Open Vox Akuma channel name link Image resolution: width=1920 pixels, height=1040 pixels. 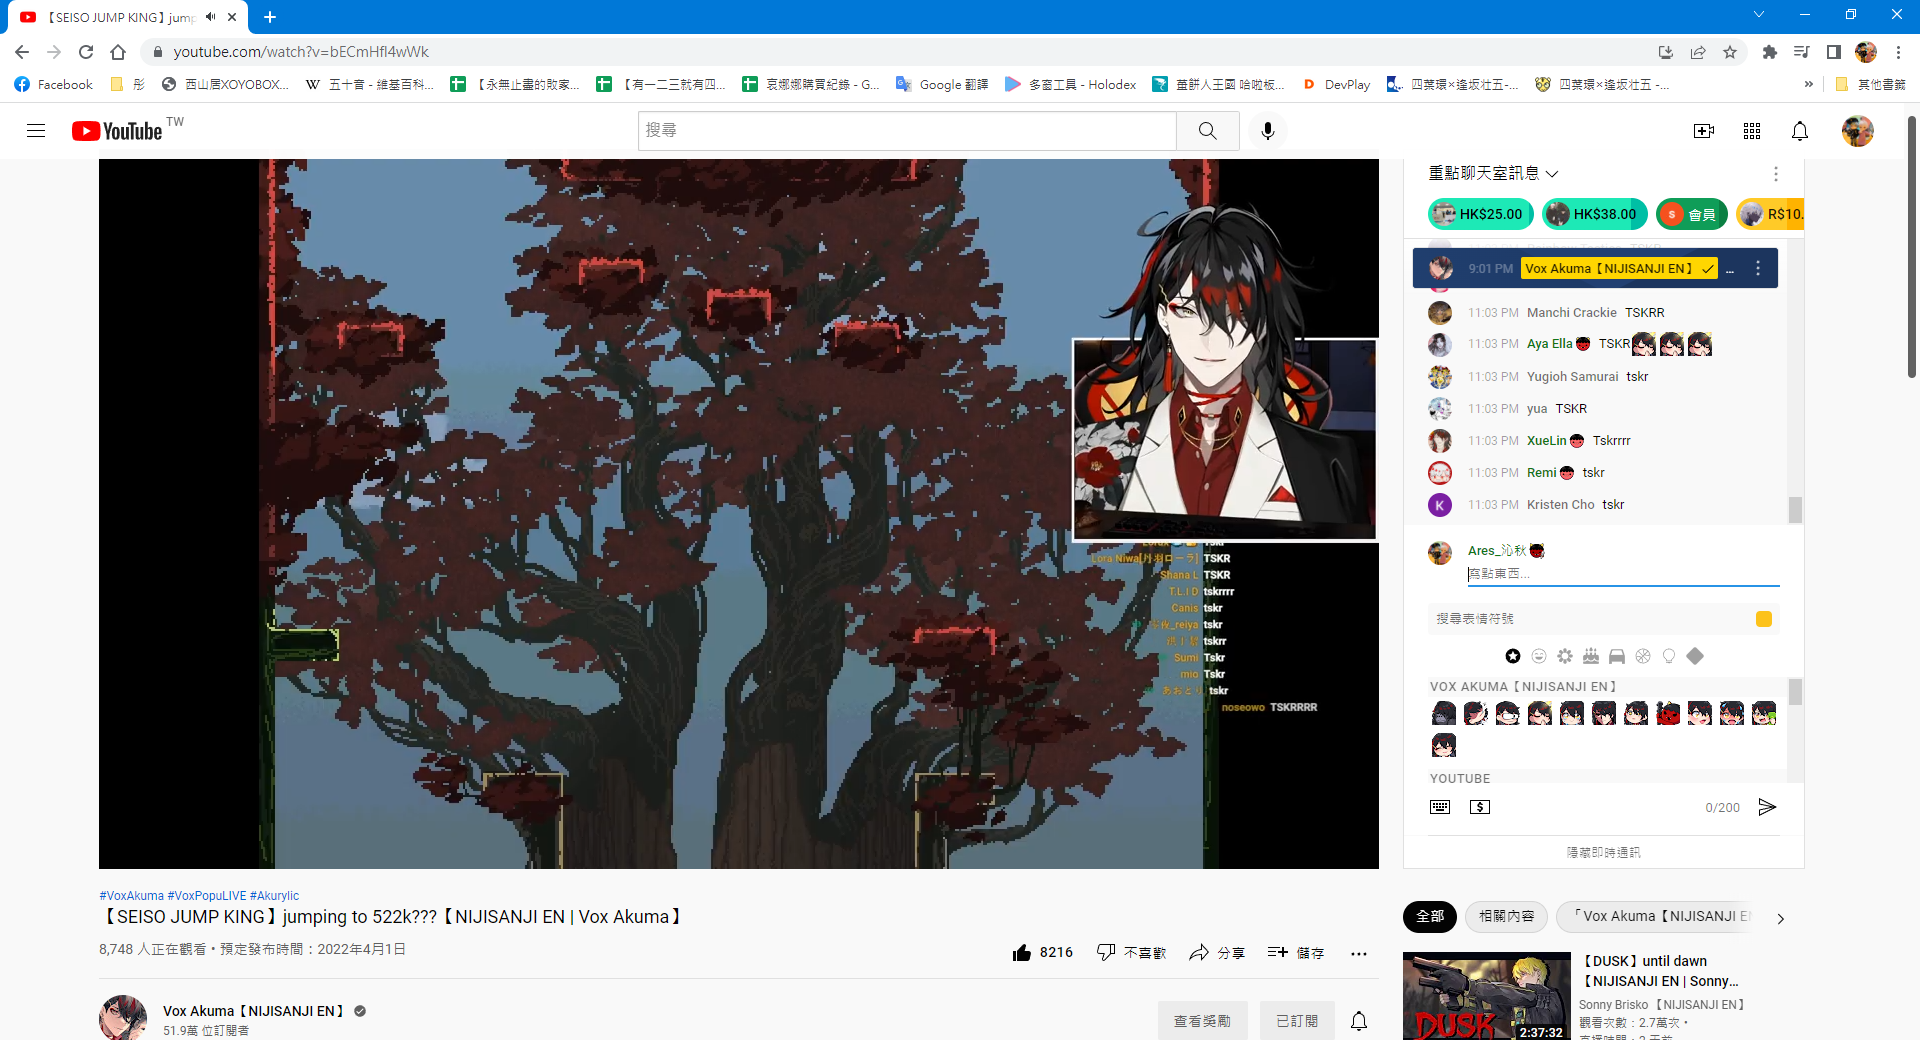tap(254, 1011)
